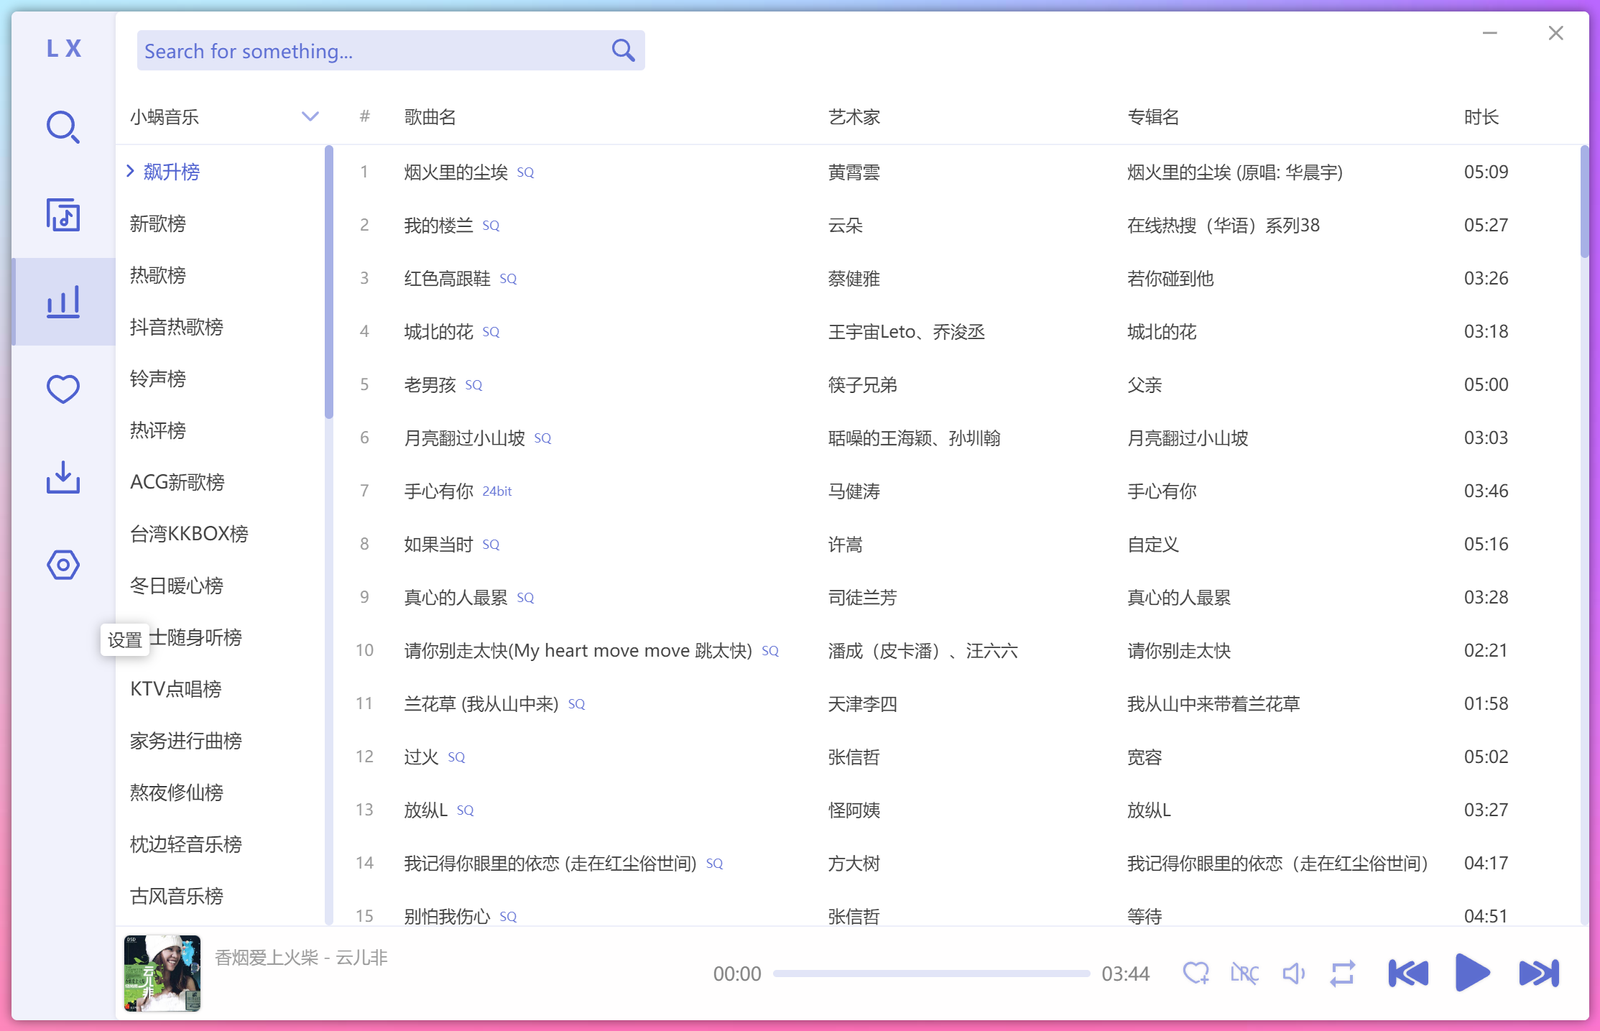This screenshot has height=1031, width=1600.
Task: Open the search page from sidebar
Action: (x=63, y=127)
